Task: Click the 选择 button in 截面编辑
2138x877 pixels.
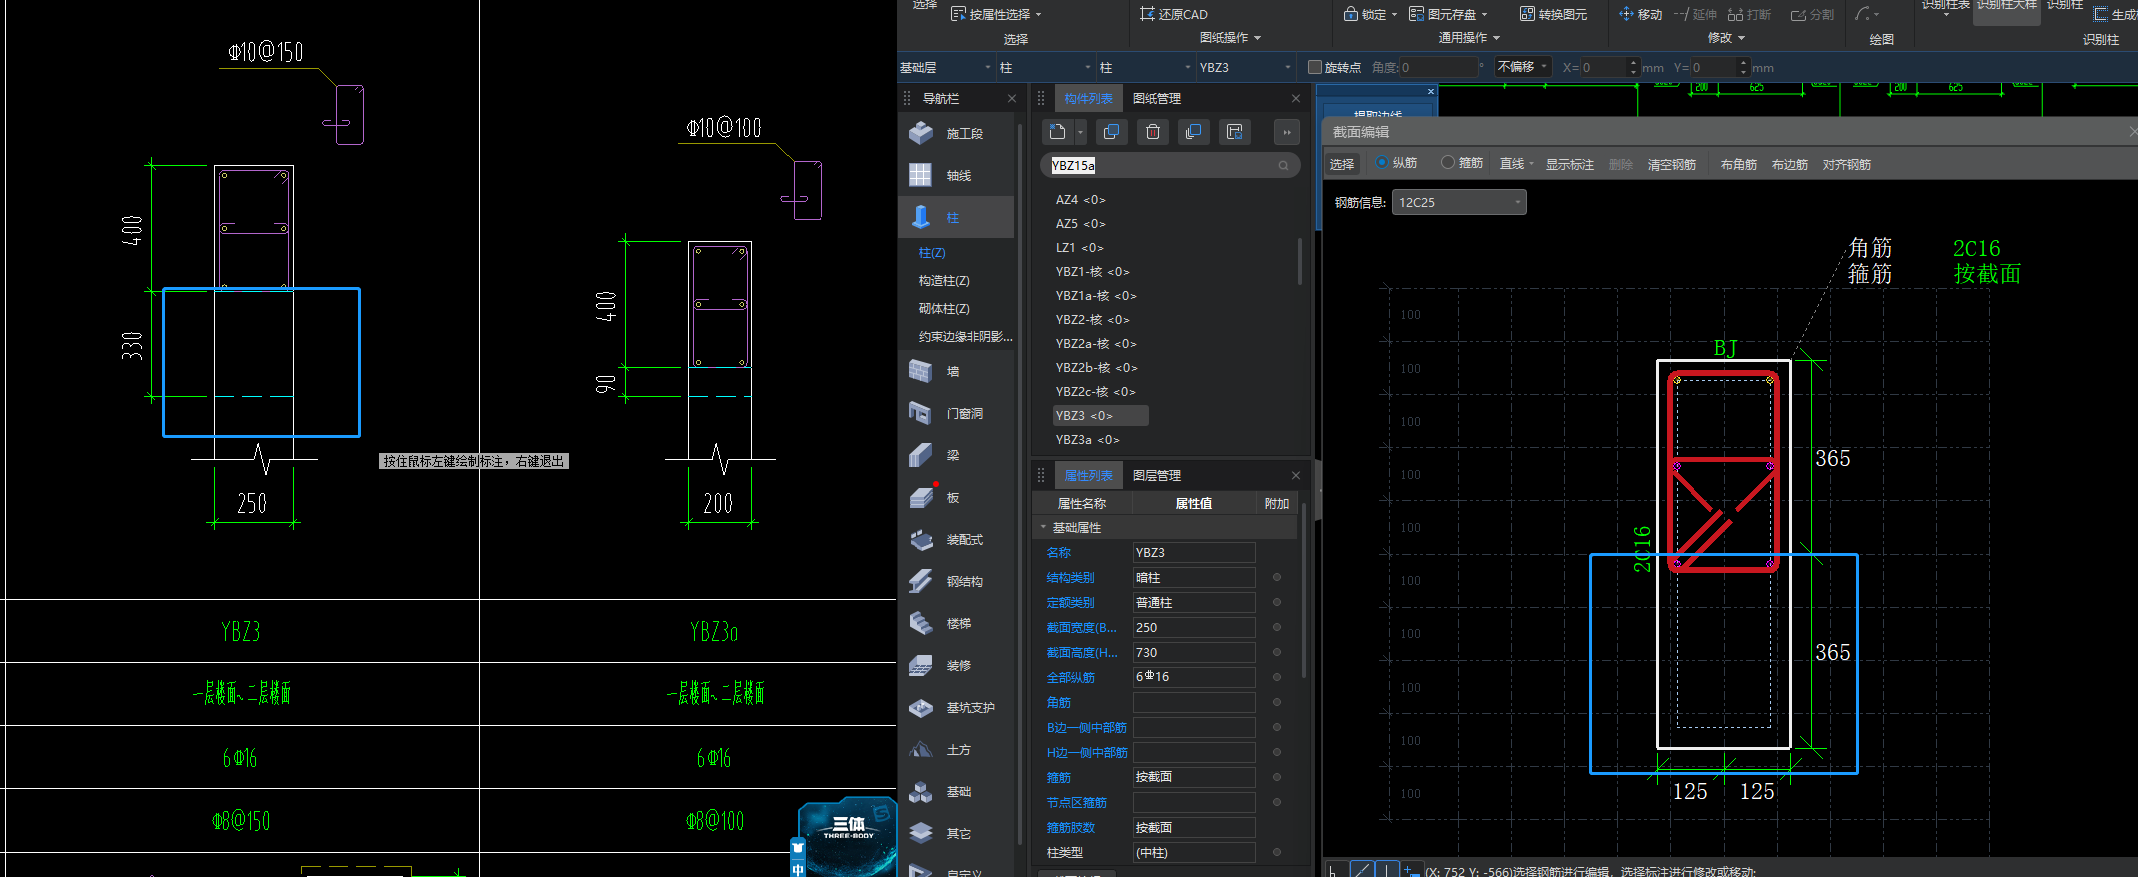Action: click(1342, 164)
